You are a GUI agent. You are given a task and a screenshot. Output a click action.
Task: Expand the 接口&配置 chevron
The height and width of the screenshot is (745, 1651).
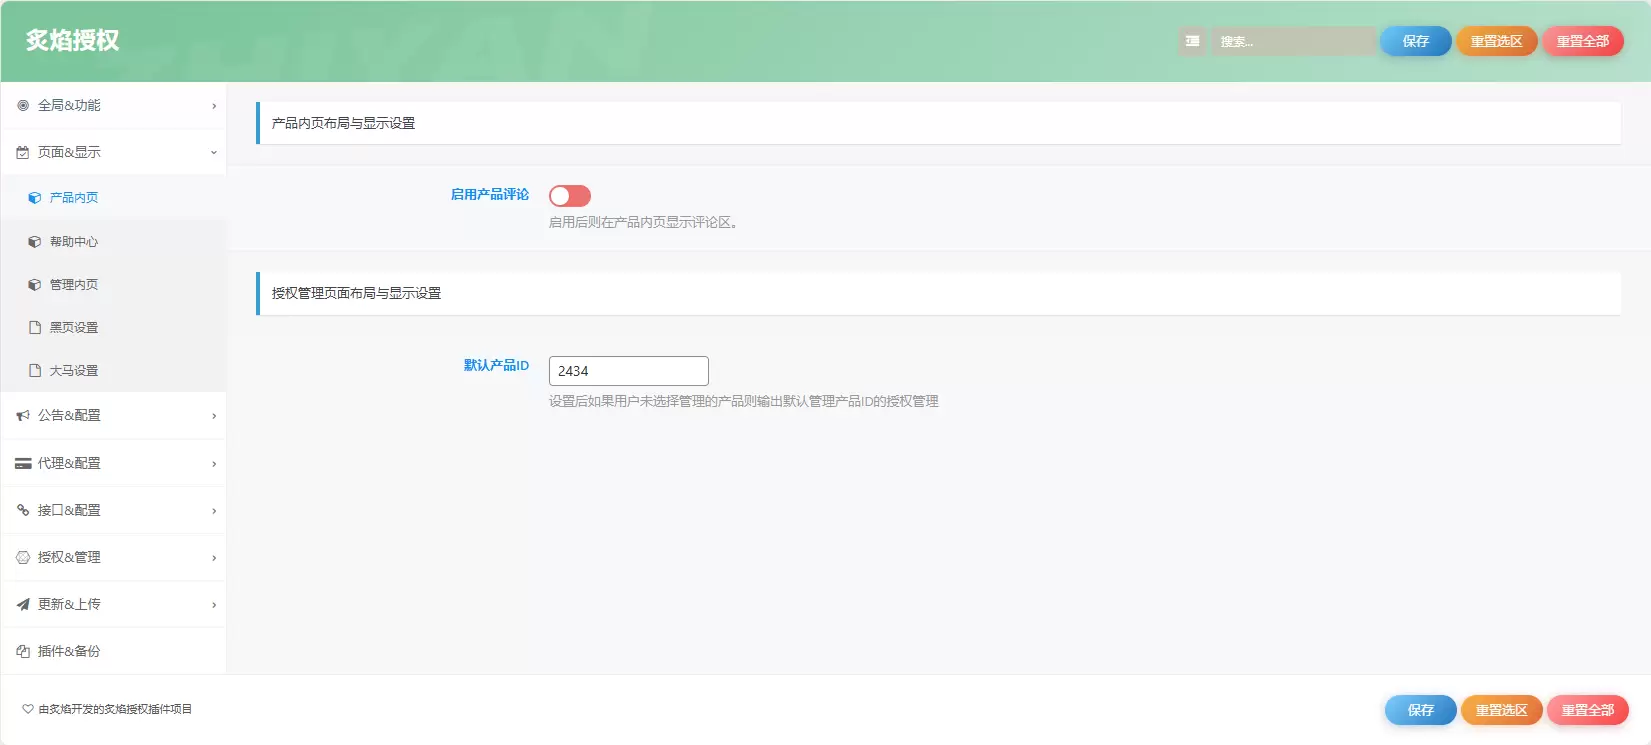[x=214, y=511]
